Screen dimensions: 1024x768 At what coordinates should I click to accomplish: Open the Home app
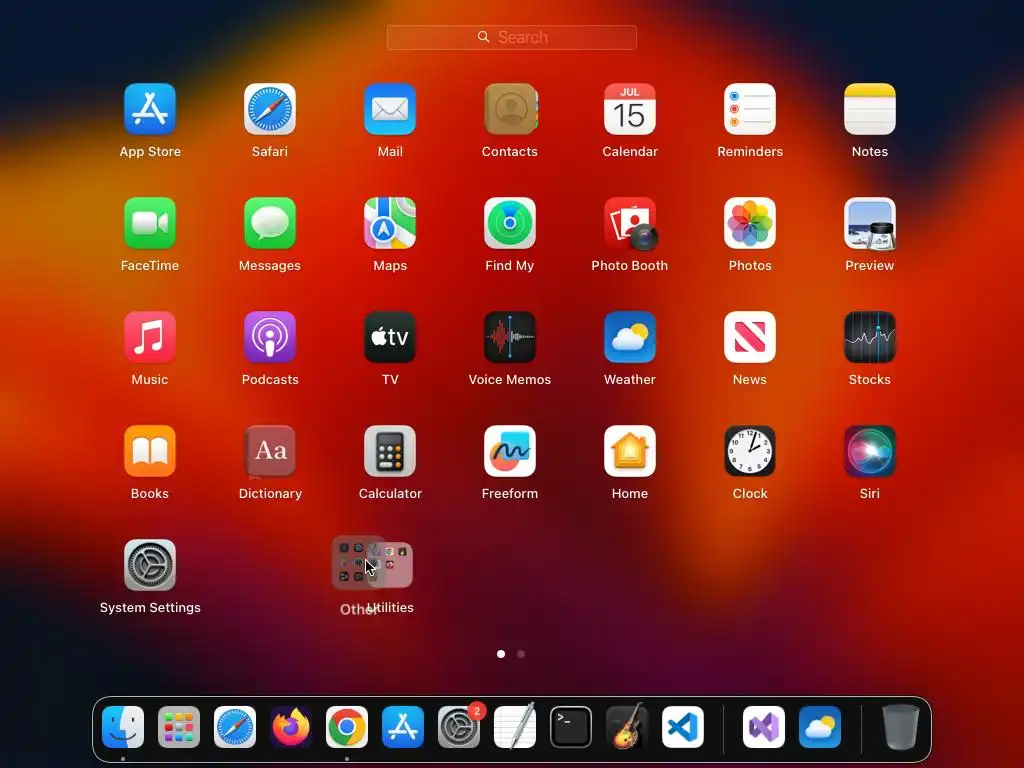click(630, 451)
